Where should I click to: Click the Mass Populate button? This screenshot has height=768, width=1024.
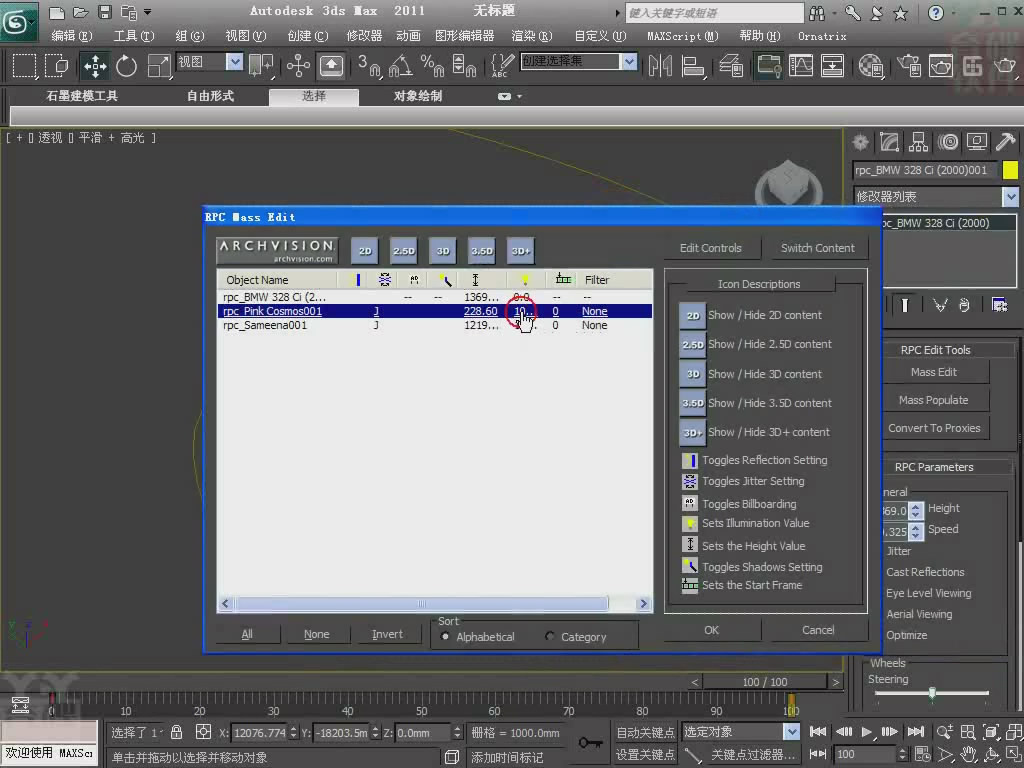click(x=934, y=400)
